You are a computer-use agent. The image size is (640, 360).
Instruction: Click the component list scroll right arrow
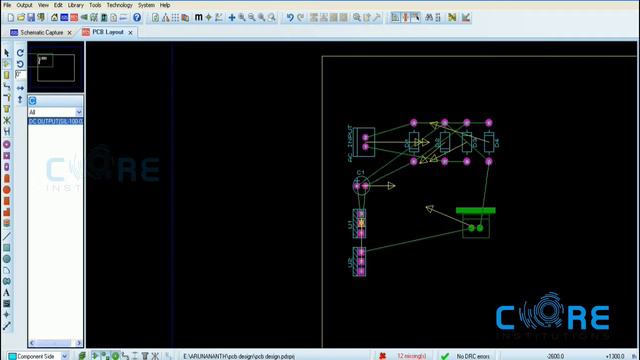coord(79,343)
